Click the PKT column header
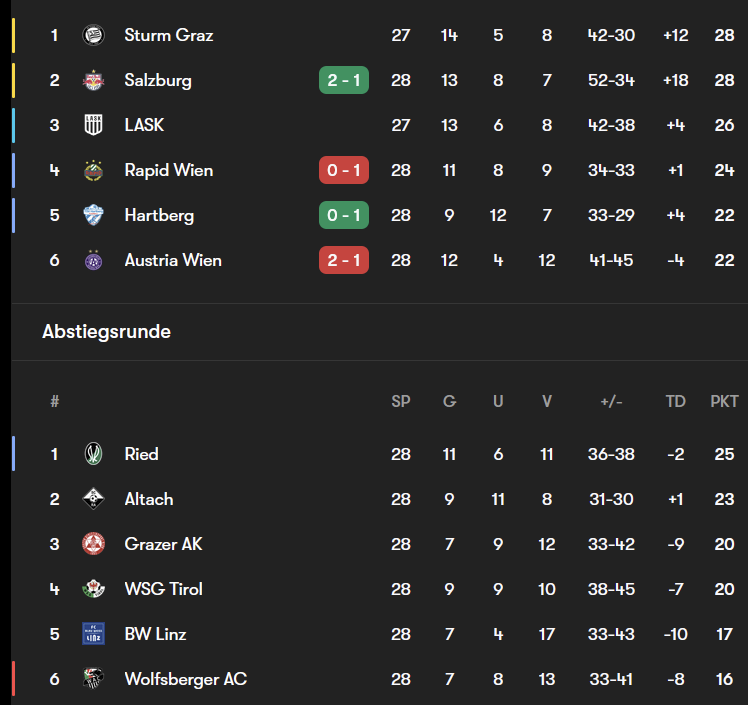The image size is (748, 705). tap(724, 401)
